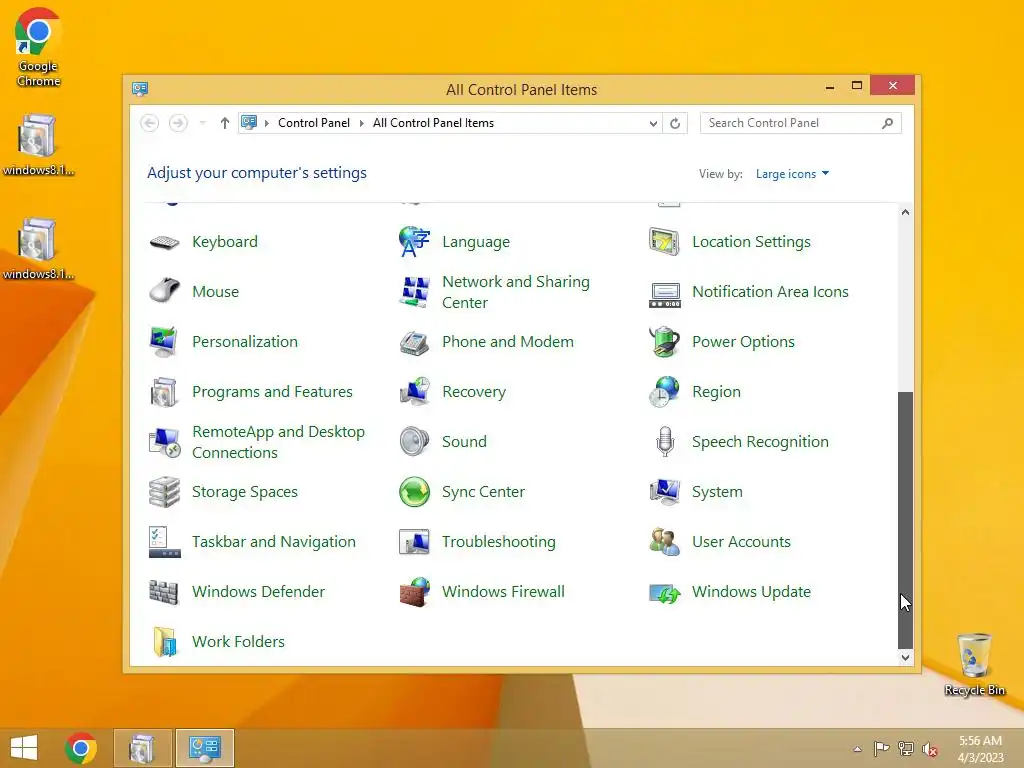
Task: Select the Recycle Bin desktop icon
Action: tap(974, 664)
